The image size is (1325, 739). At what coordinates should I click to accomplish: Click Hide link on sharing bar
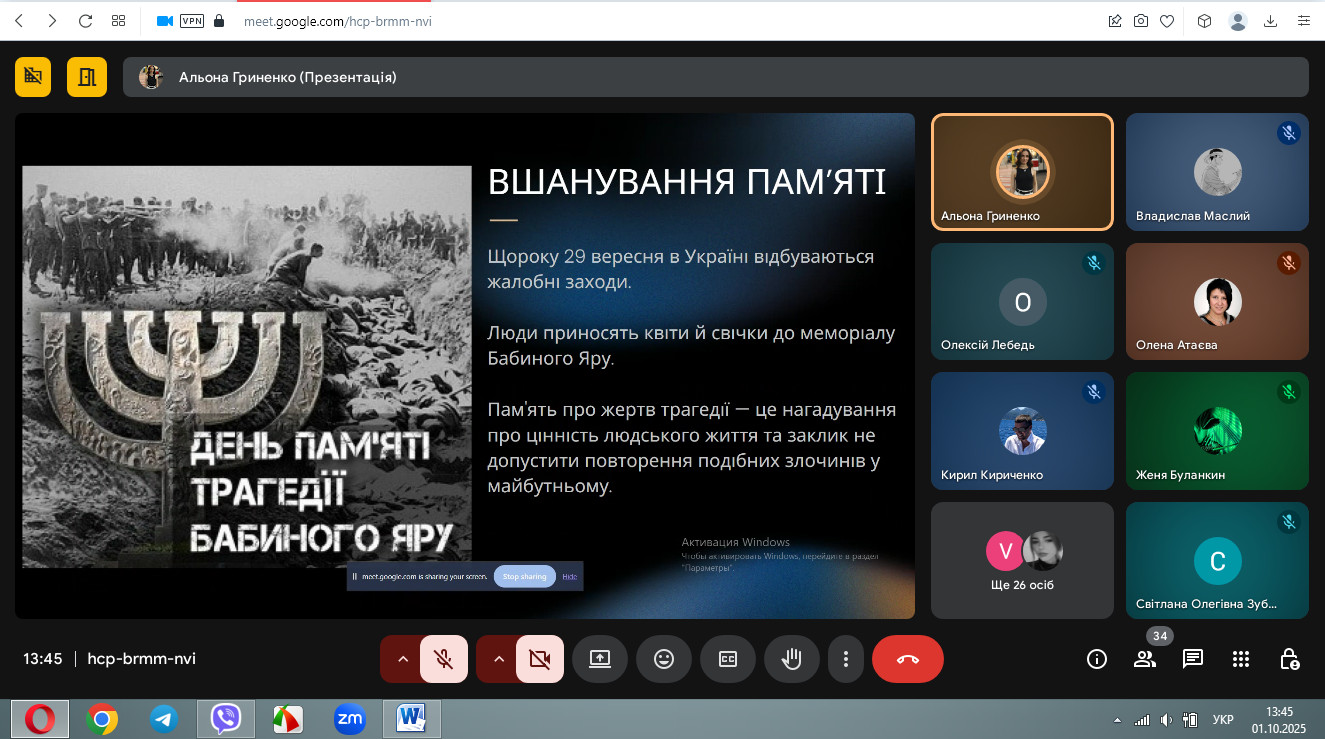point(570,577)
